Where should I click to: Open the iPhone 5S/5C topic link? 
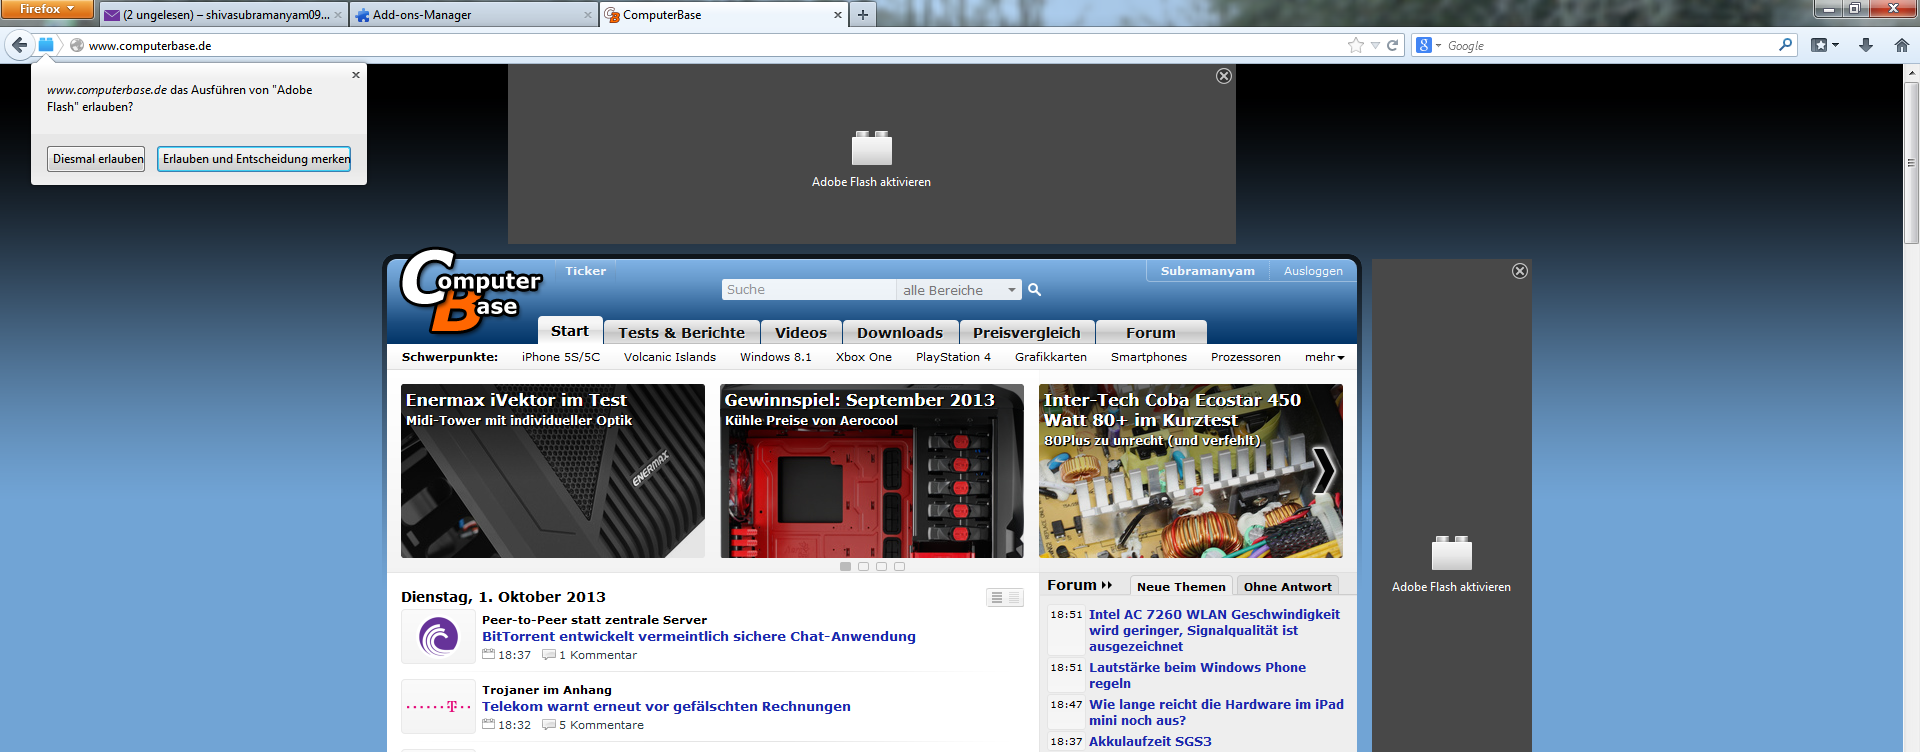(561, 357)
